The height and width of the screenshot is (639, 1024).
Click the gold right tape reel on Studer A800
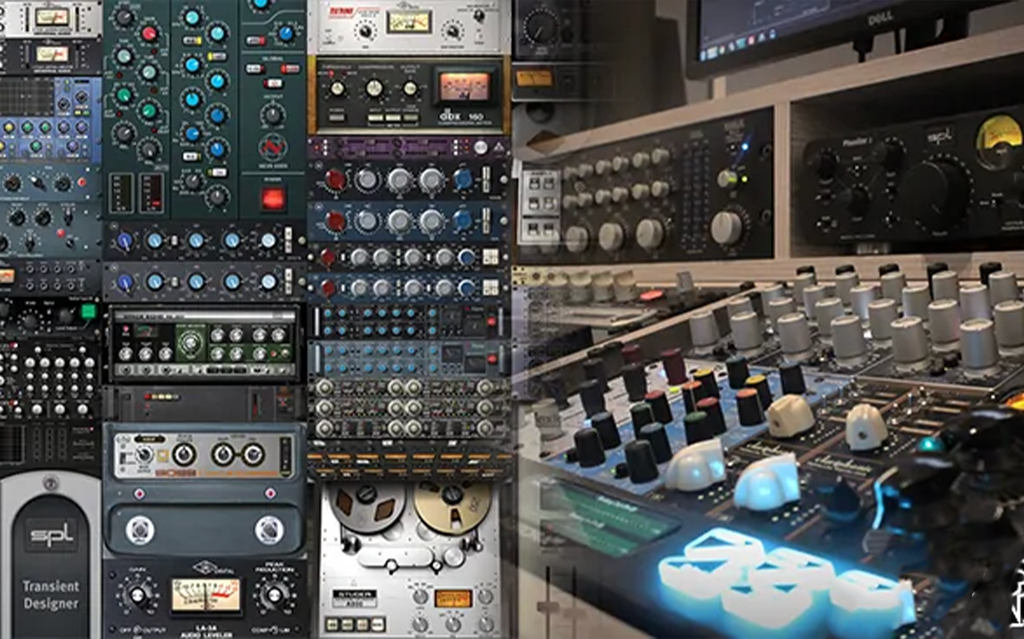click(453, 508)
